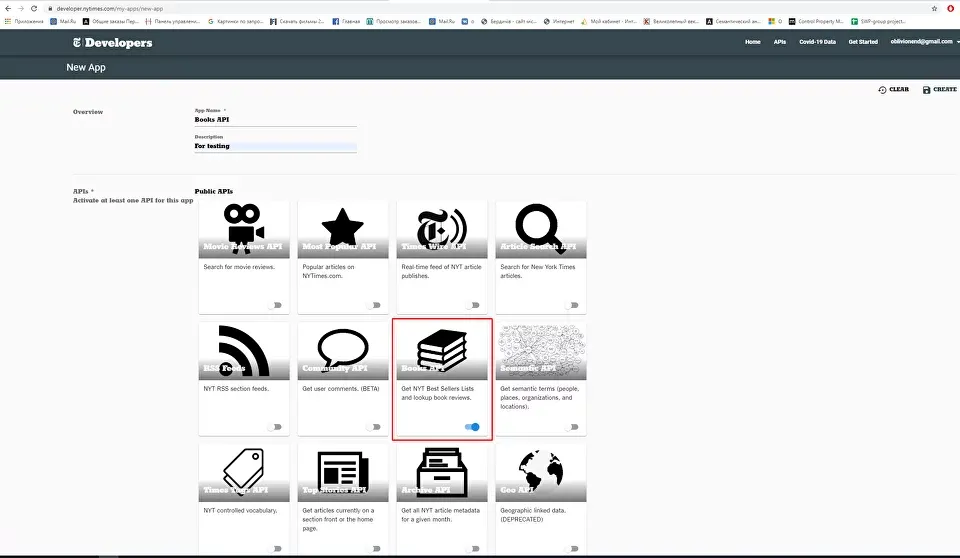Enable the Semantic API toggle
The image size is (960, 558).
coord(572,427)
